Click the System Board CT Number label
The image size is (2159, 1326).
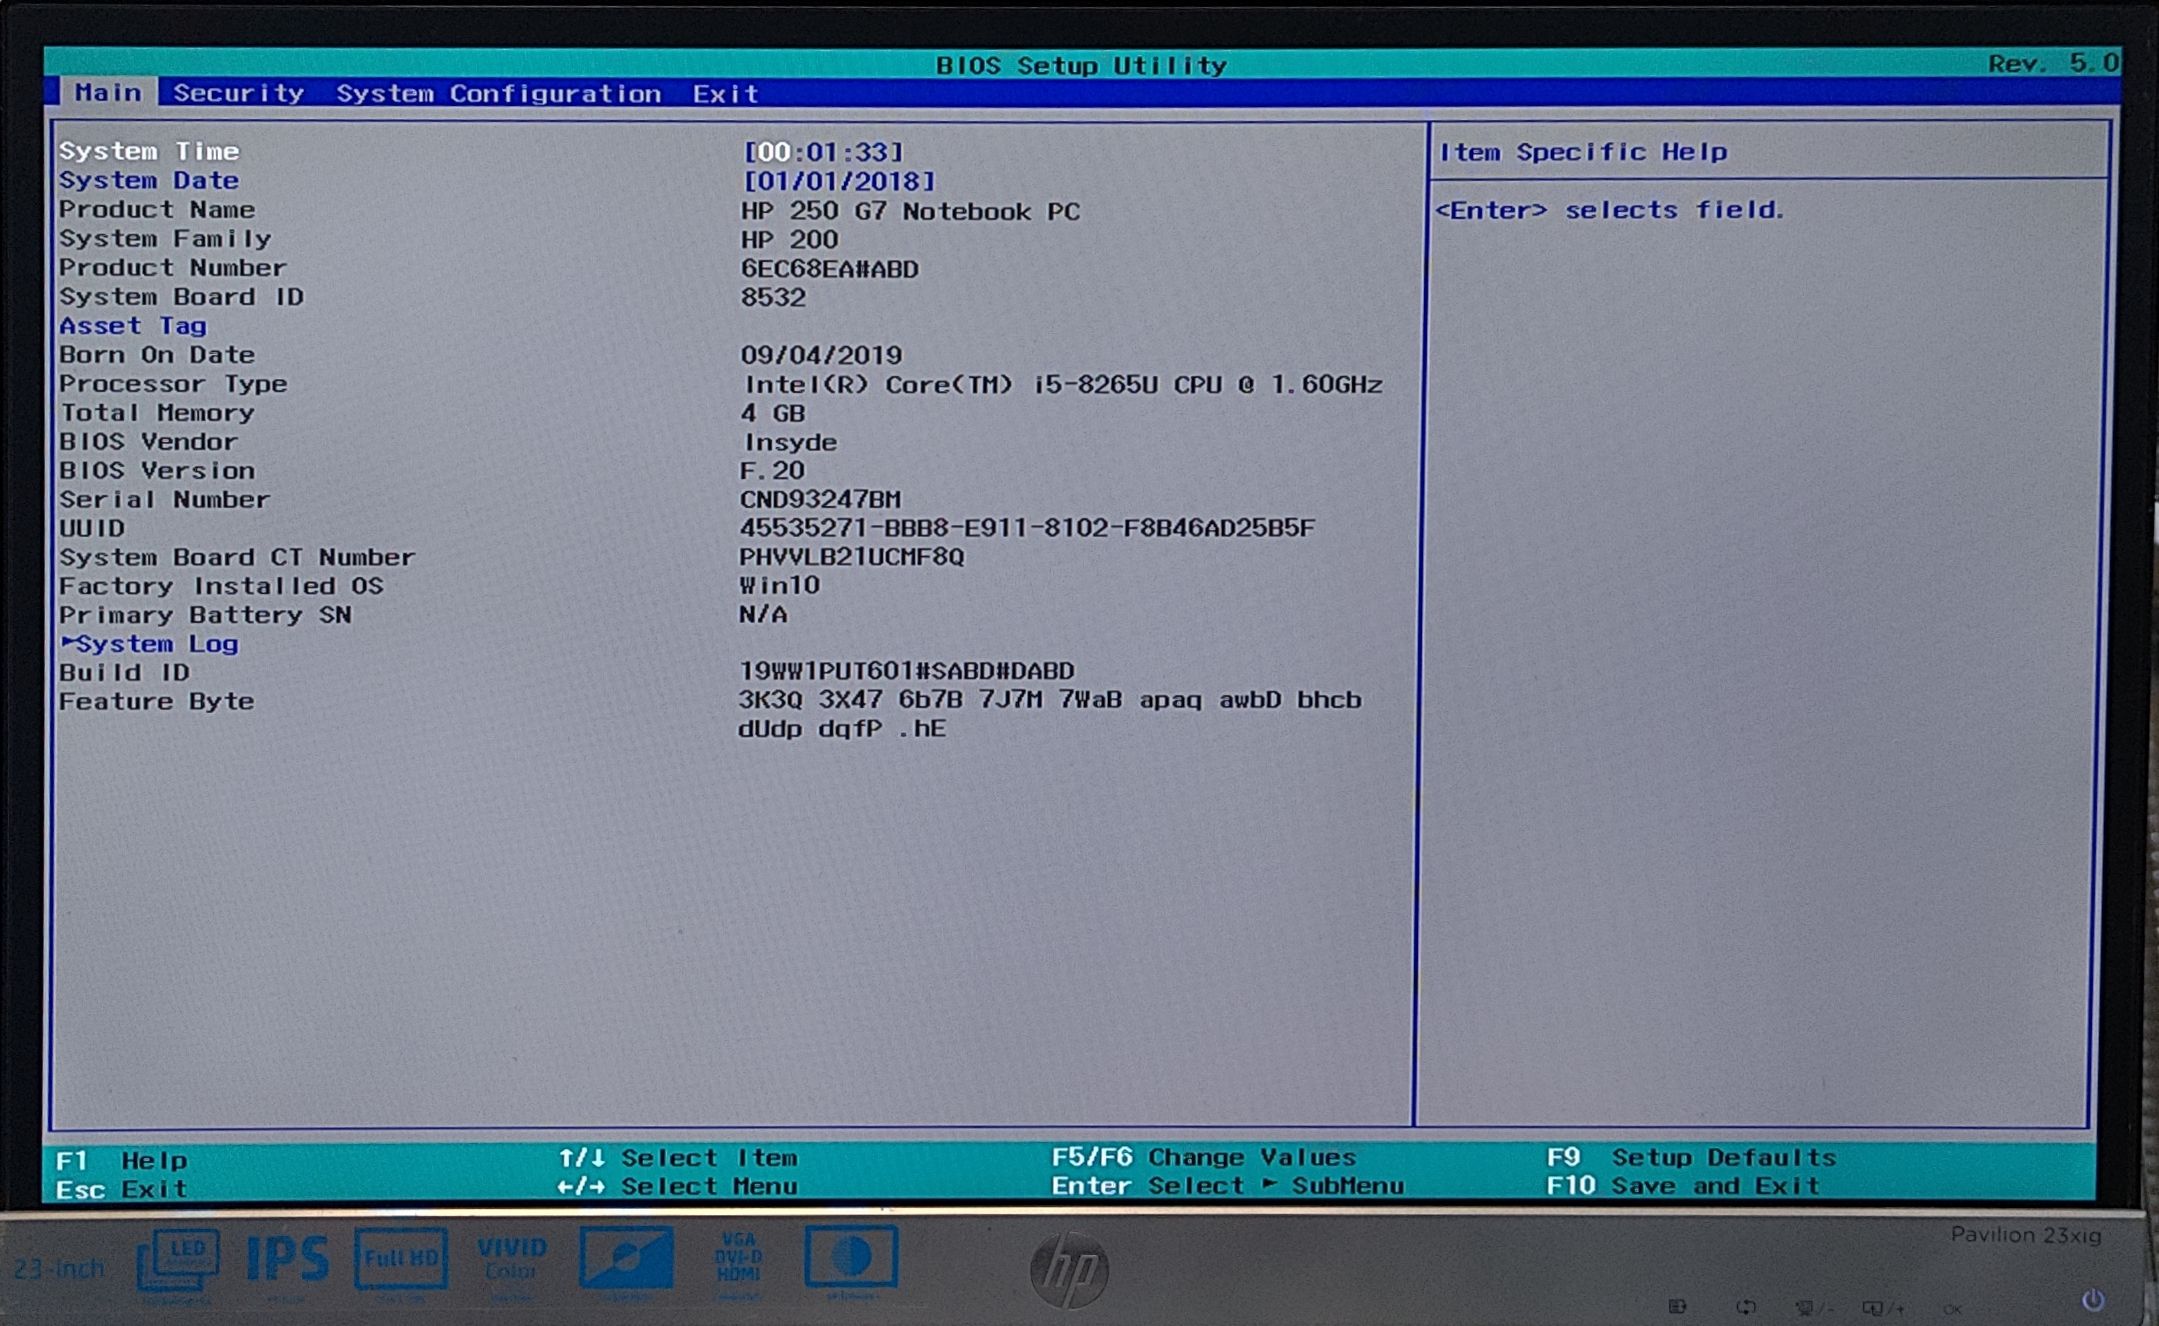click(237, 557)
